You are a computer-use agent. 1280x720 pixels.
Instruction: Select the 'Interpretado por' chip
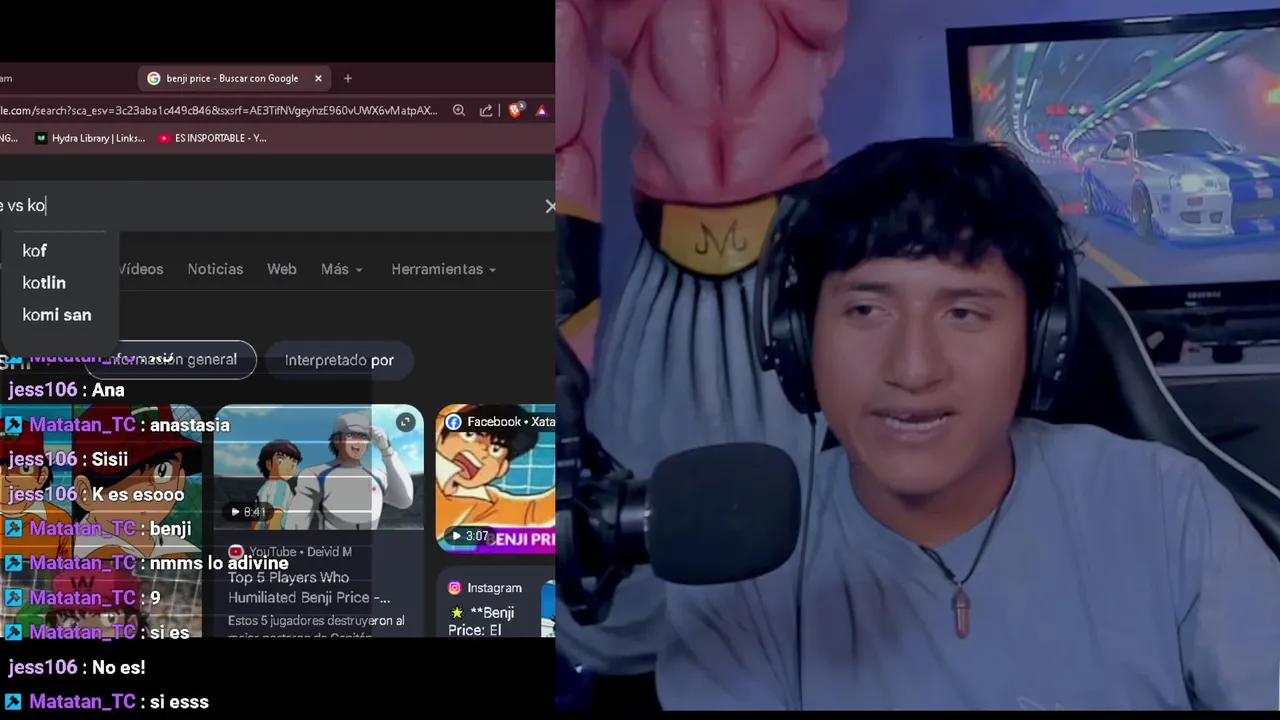[339, 360]
